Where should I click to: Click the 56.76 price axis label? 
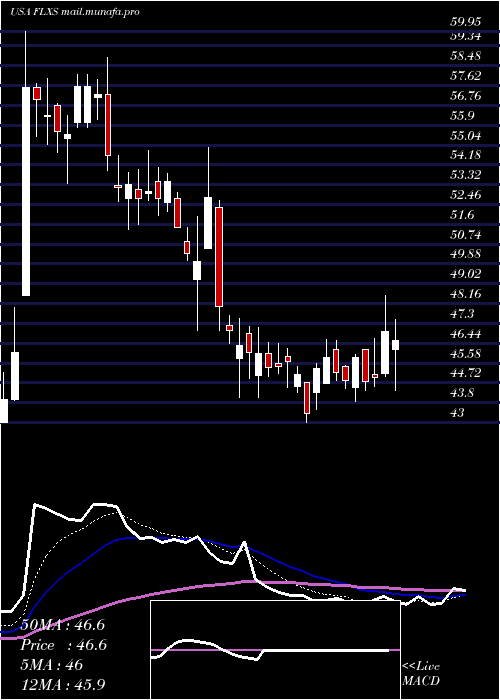[466, 96]
